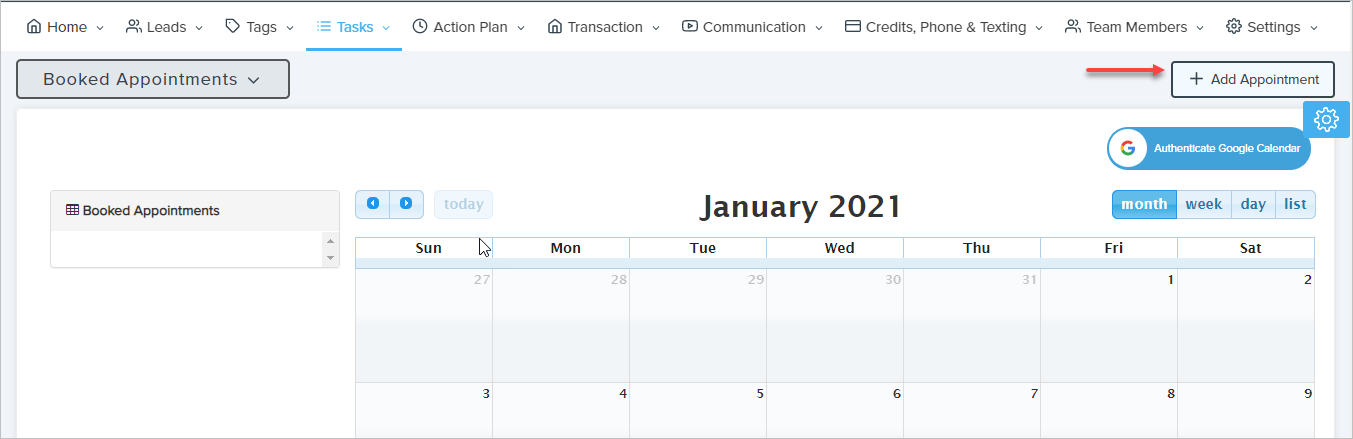
Task: Go to previous month with left arrow
Action: click(x=373, y=204)
